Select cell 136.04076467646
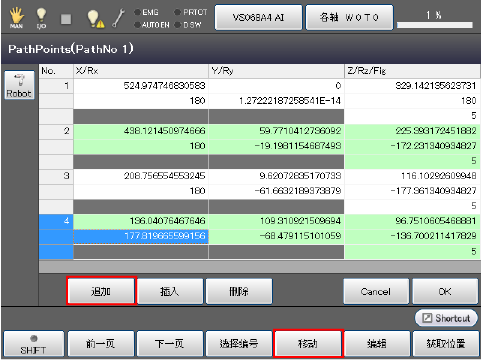The image size is (481, 360). point(141,221)
